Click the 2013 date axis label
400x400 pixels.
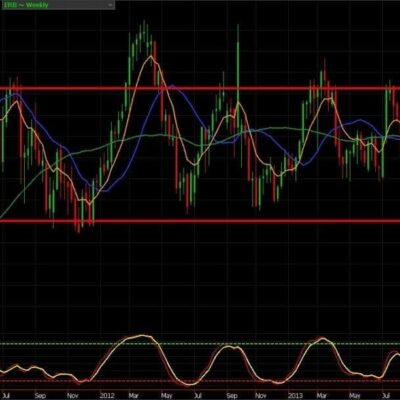295,396
